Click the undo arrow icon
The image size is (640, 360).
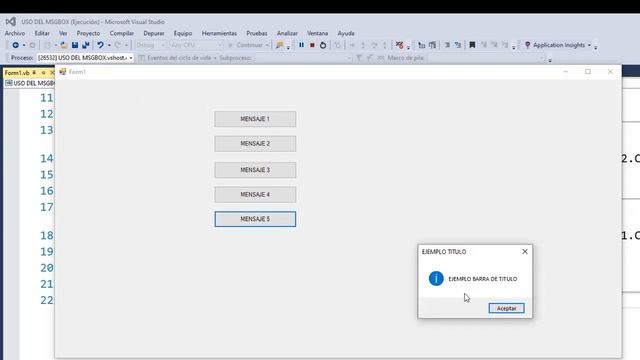100,45
